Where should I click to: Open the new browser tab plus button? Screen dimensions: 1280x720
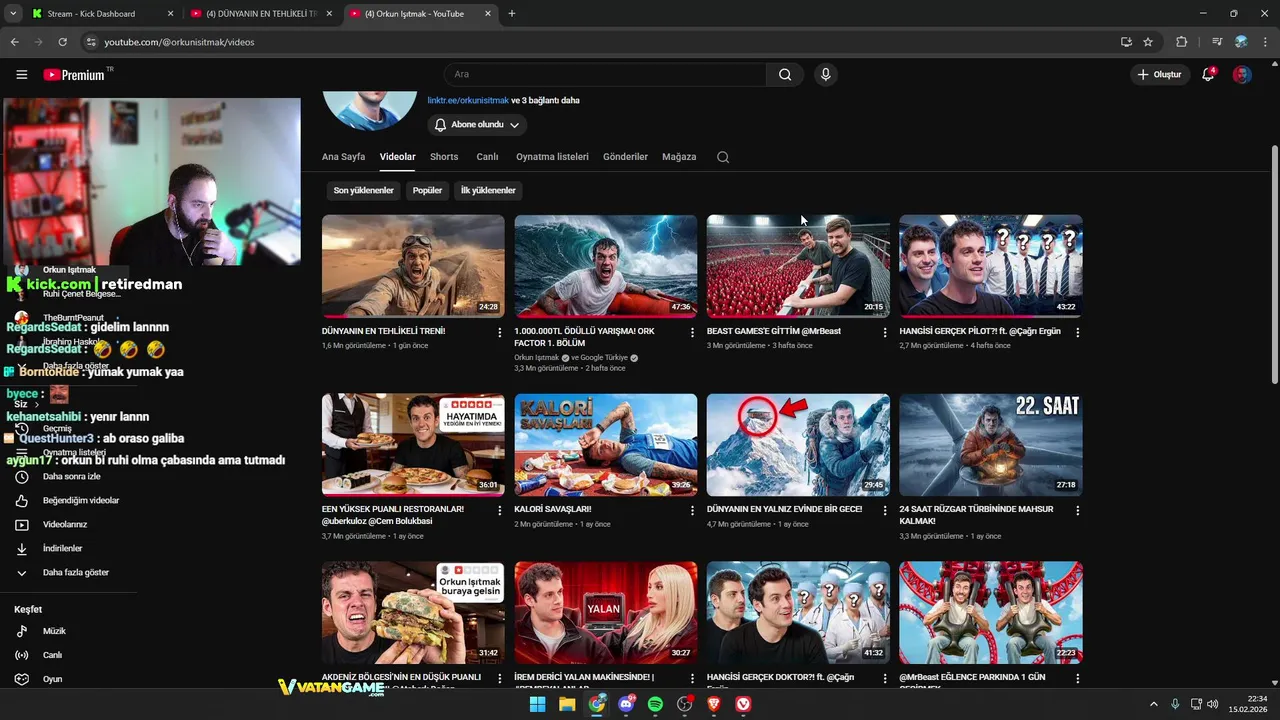pos(512,14)
